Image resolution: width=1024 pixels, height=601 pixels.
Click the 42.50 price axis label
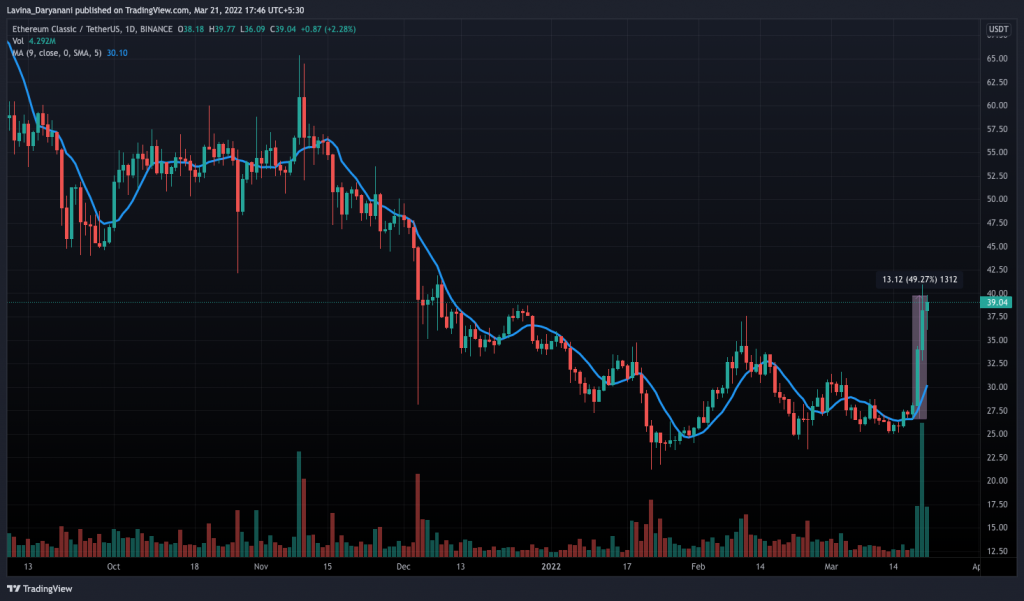click(x=997, y=270)
